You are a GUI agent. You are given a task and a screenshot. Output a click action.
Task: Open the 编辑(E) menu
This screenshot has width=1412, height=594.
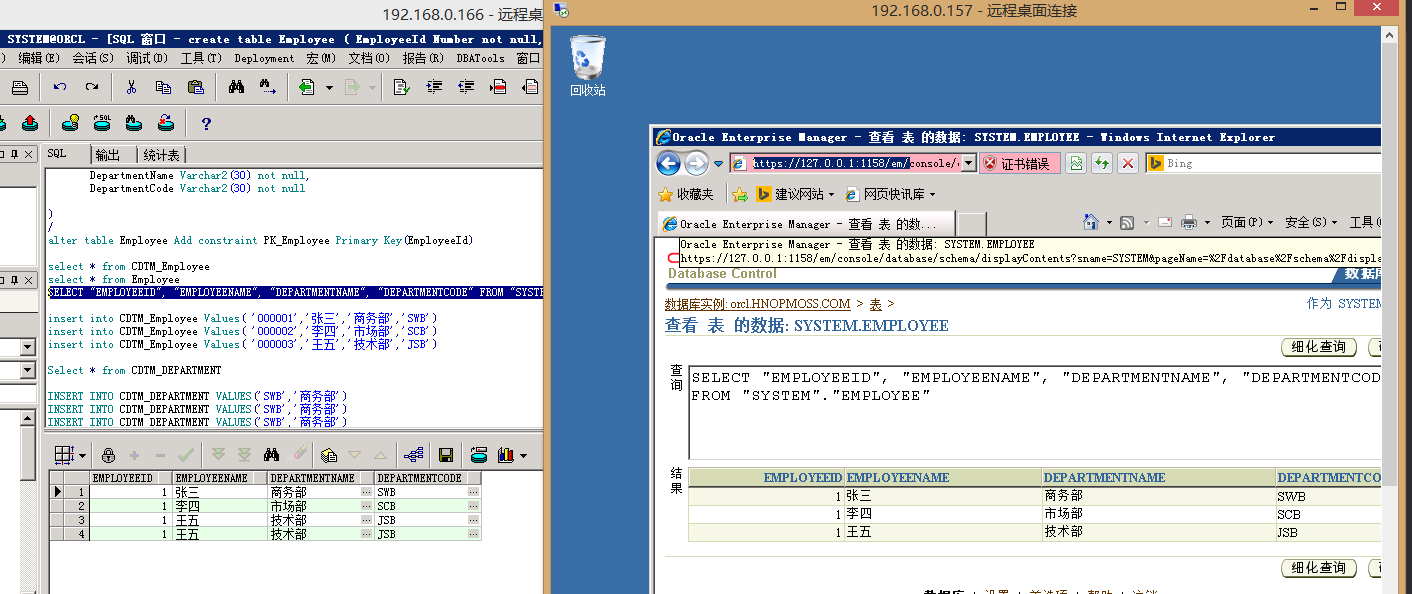[x=39, y=58]
